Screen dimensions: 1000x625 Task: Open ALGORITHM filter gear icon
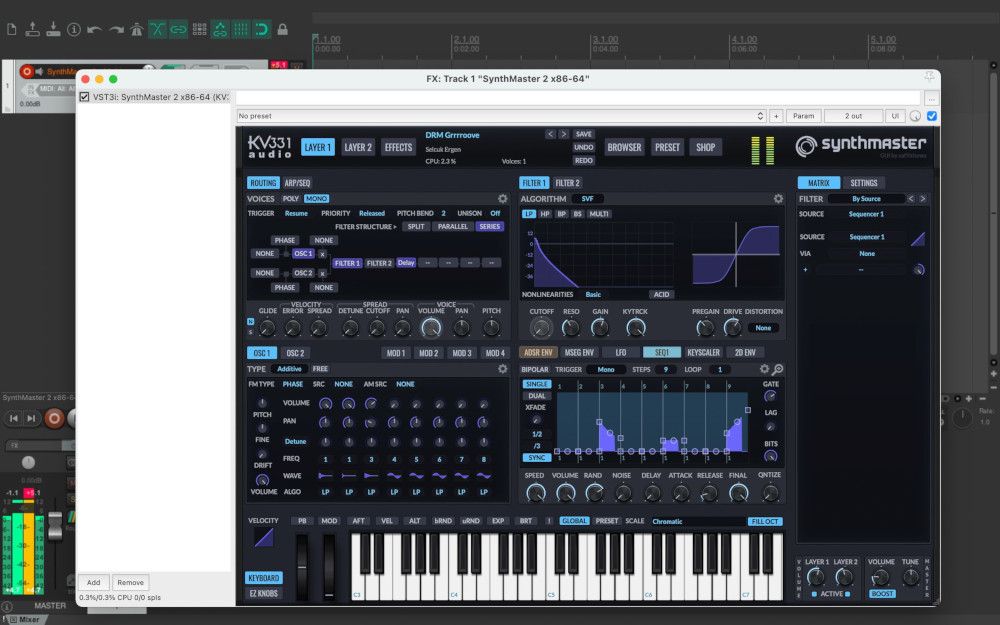click(x=778, y=199)
